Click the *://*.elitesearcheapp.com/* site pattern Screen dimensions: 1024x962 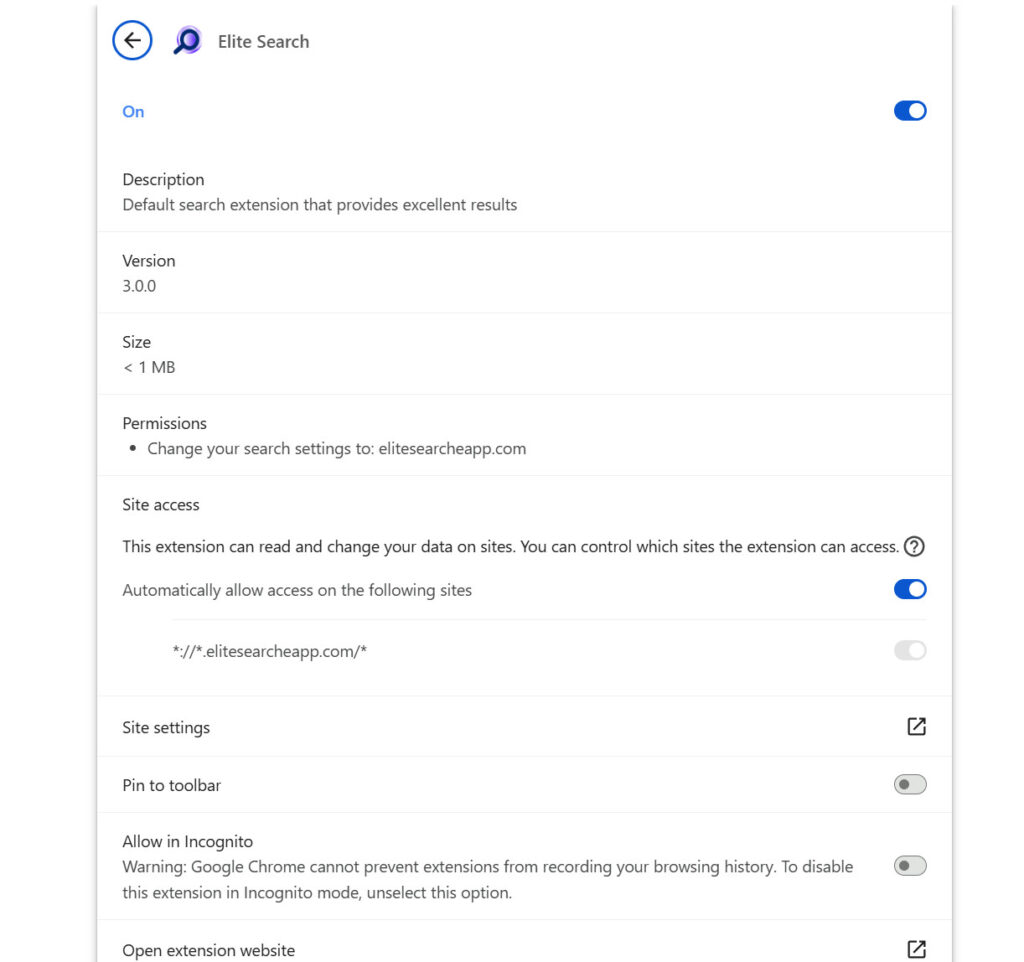pyautogui.click(x=270, y=652)
